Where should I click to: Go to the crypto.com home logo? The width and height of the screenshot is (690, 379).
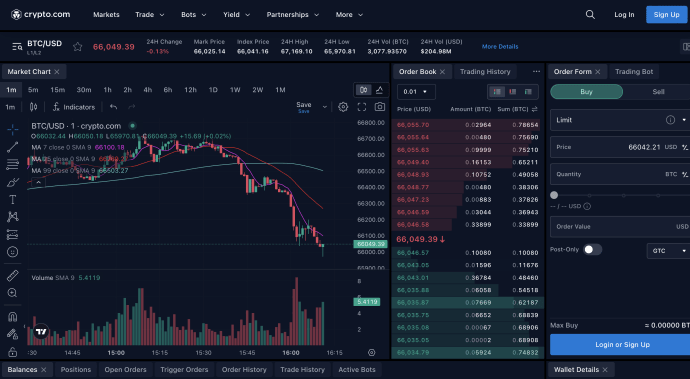click(x=40, y=15)
